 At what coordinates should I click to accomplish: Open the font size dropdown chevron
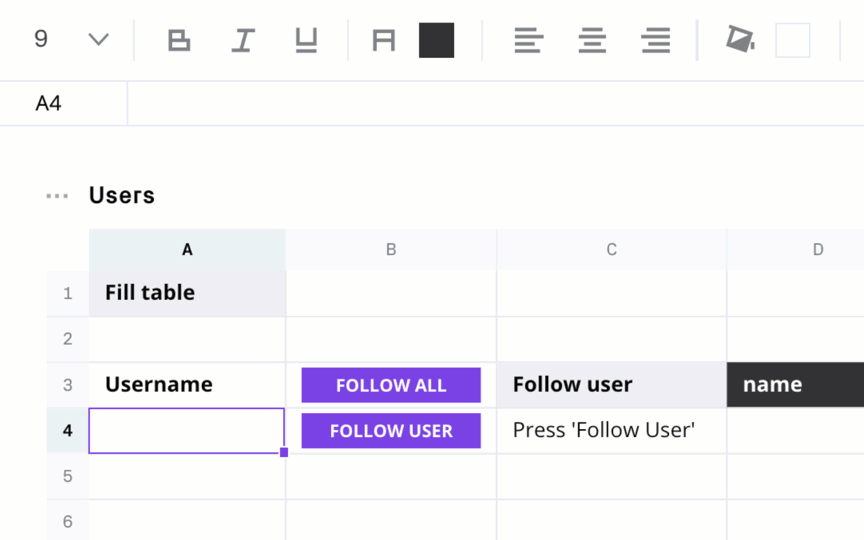99,39
